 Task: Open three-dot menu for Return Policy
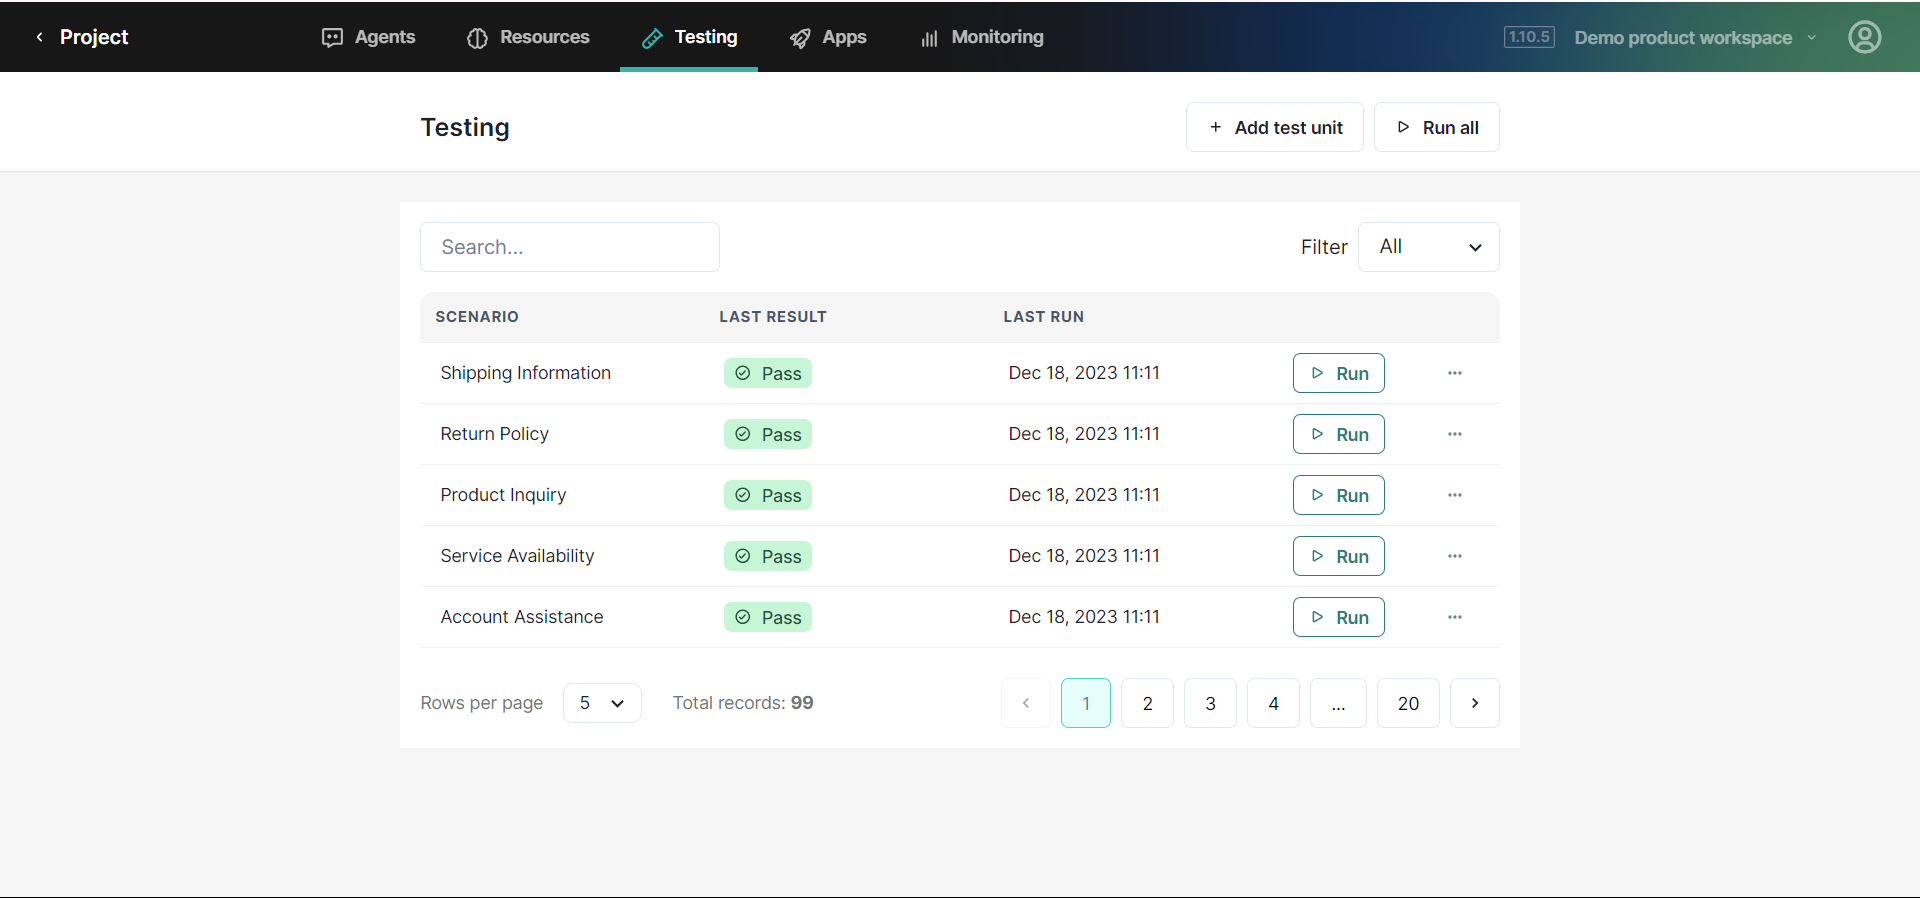(x=1454, y=434)
